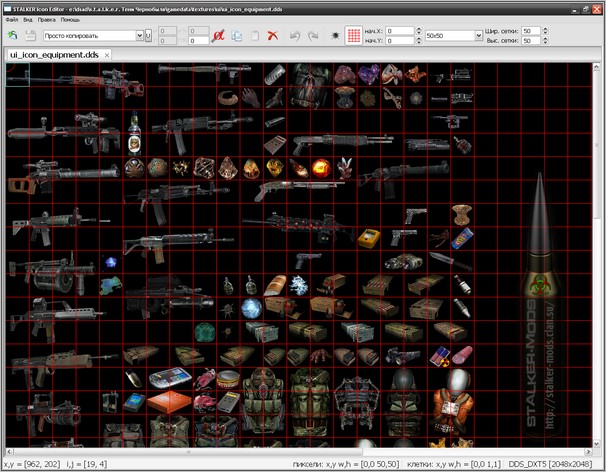Select the blue energy drink can icon
606x472 pixels.
click(x=462, y=238)
